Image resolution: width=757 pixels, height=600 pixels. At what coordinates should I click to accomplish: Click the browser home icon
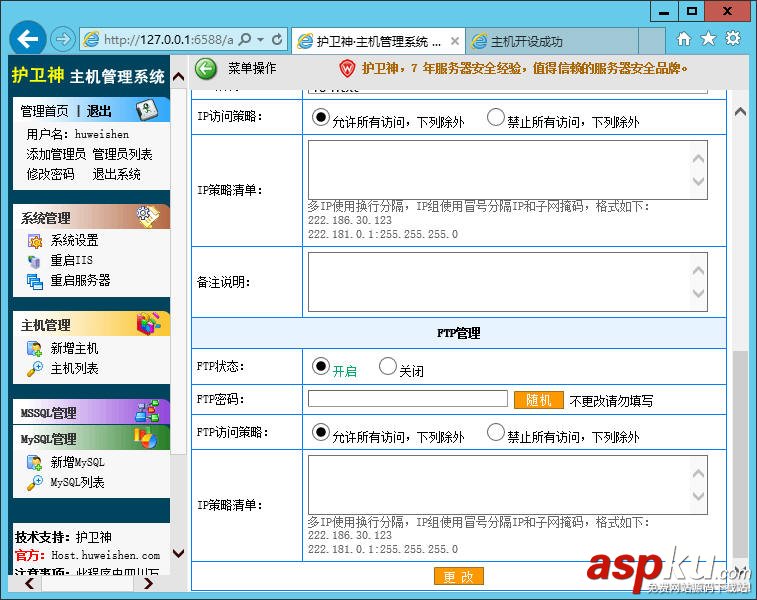[x=684, y=39]
